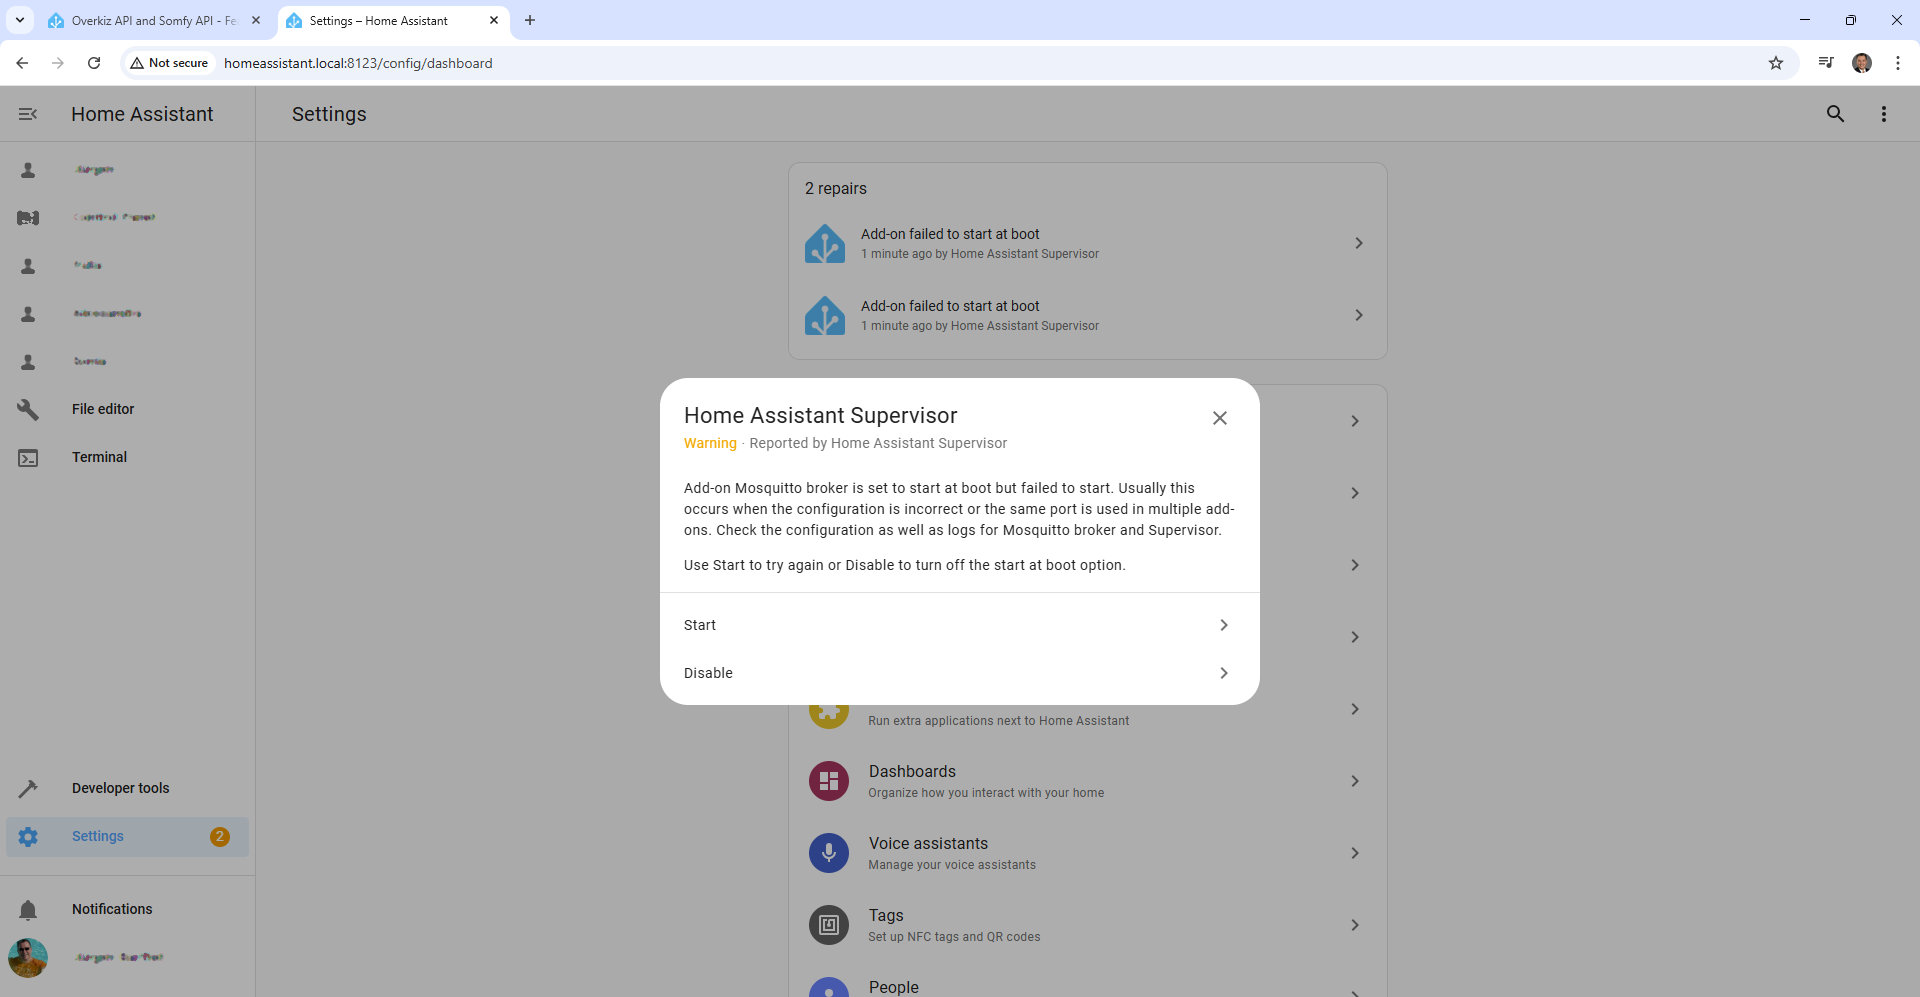Open Tags settings
Image resolution: width=1920 pixels, height=997 pixels.
pyautogui.click(x=1087, y=925)
